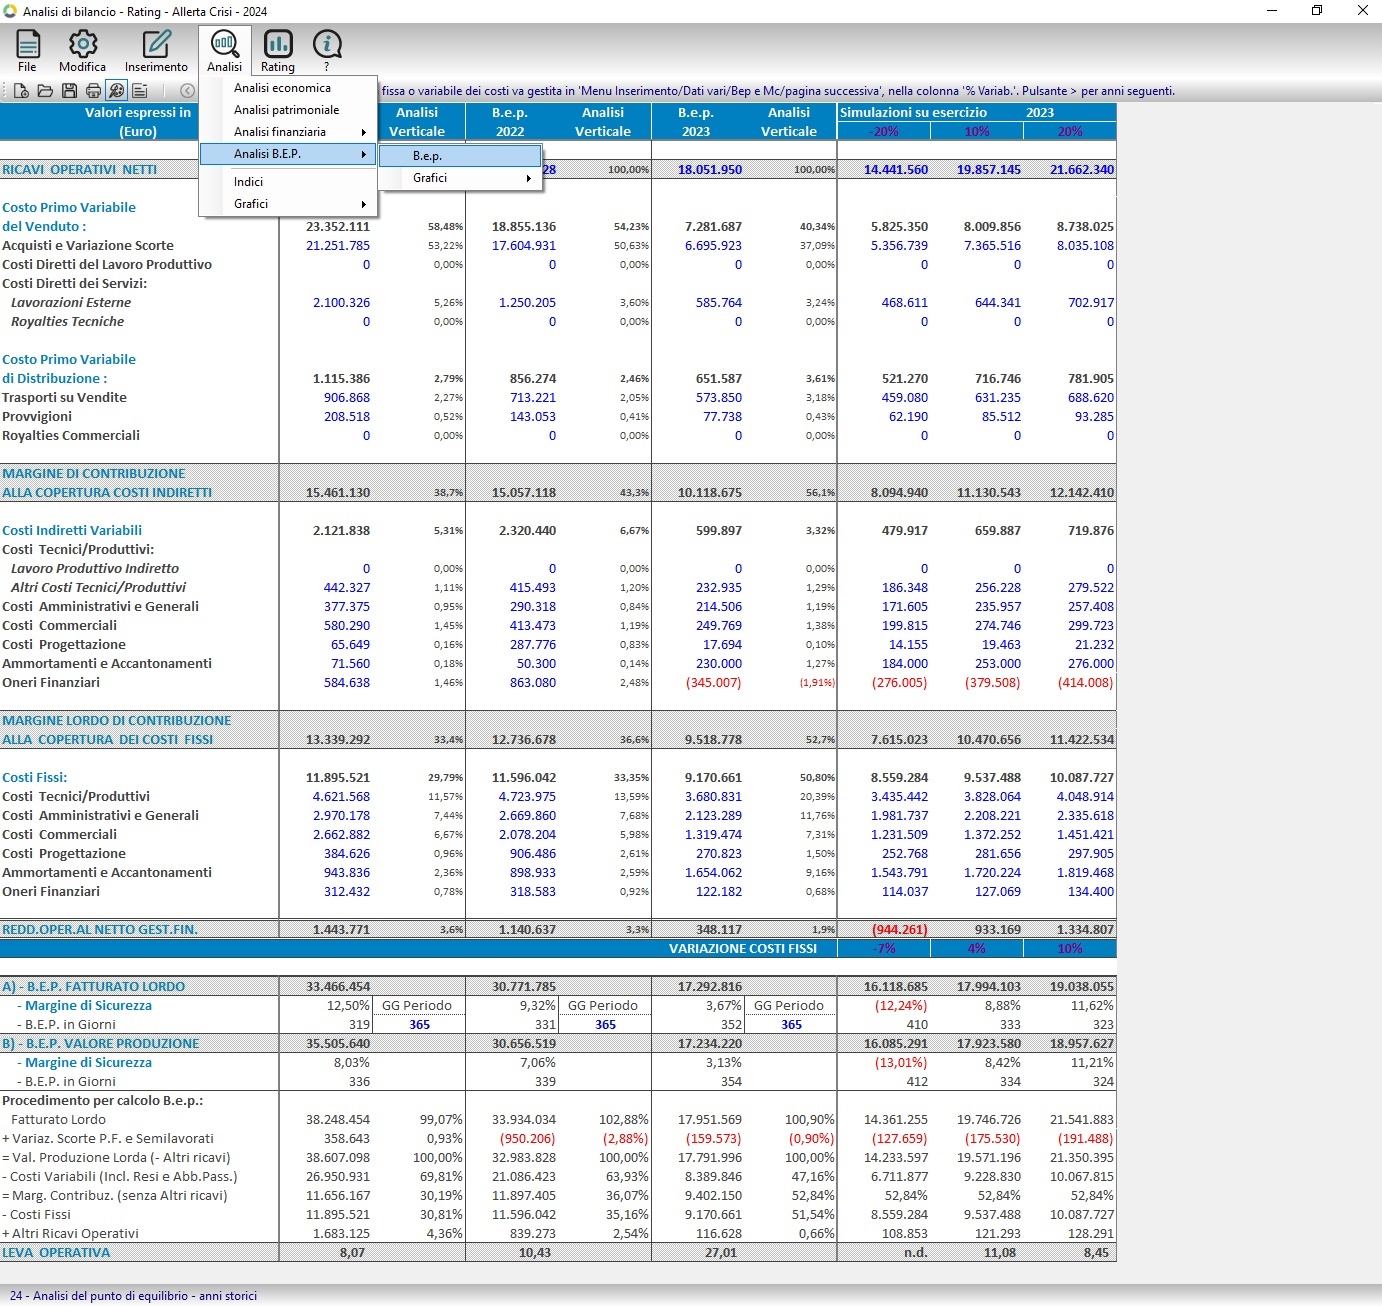This screenshot has height=1306, width=1382.
Task: Click GG Periodo 365 field under B.e.p. 2022
Action: coord(605,1025)
